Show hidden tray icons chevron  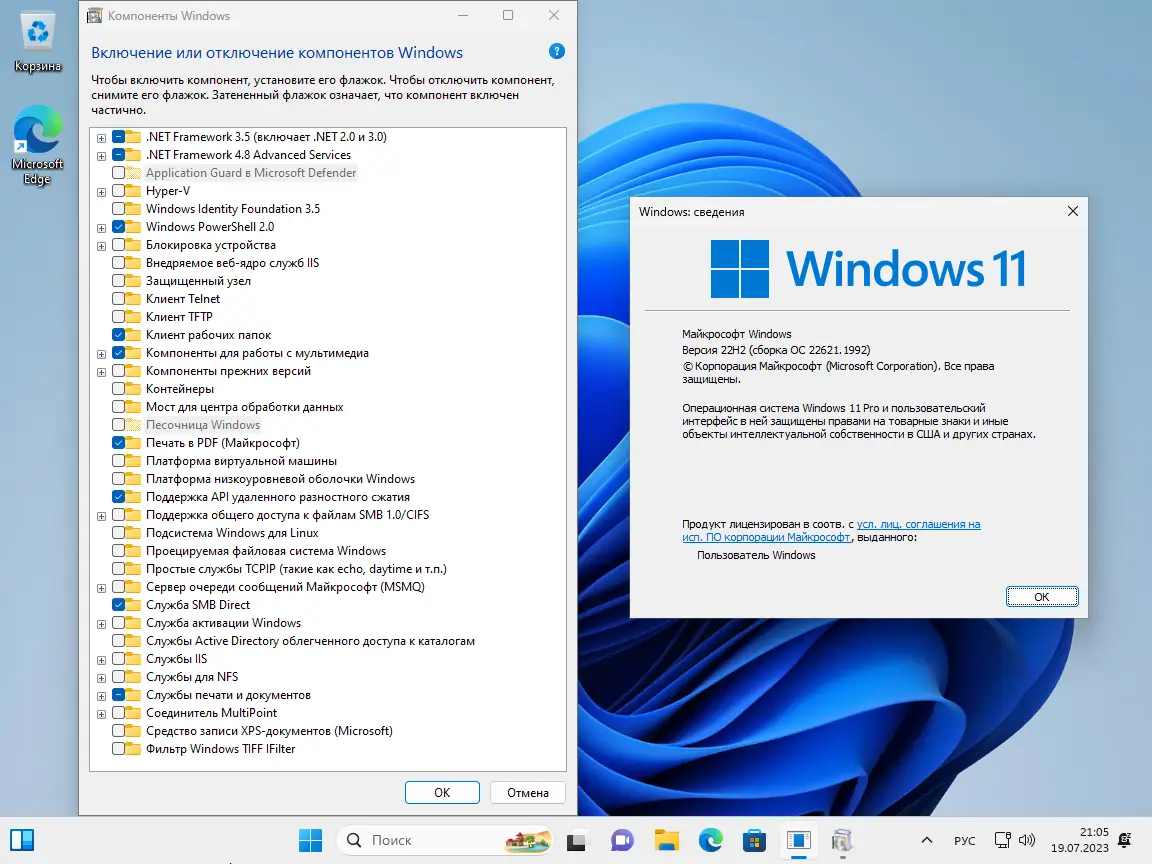pos(926,840)
